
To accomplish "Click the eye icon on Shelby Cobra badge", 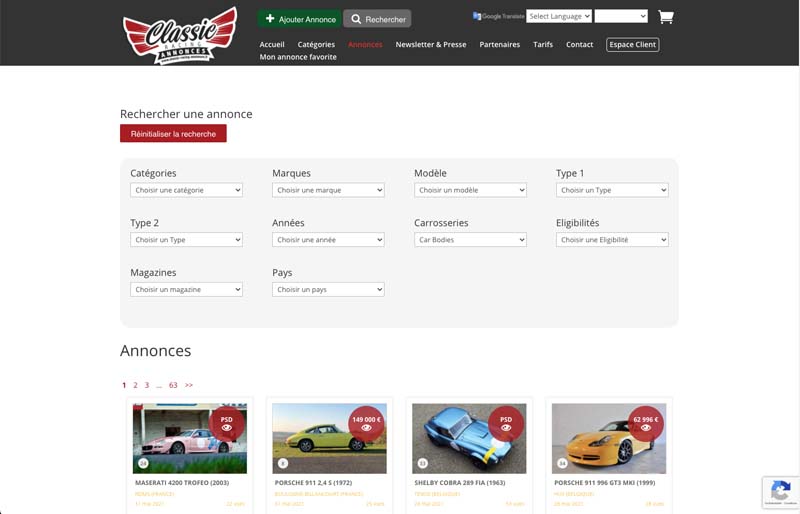I will click(506, 428).
